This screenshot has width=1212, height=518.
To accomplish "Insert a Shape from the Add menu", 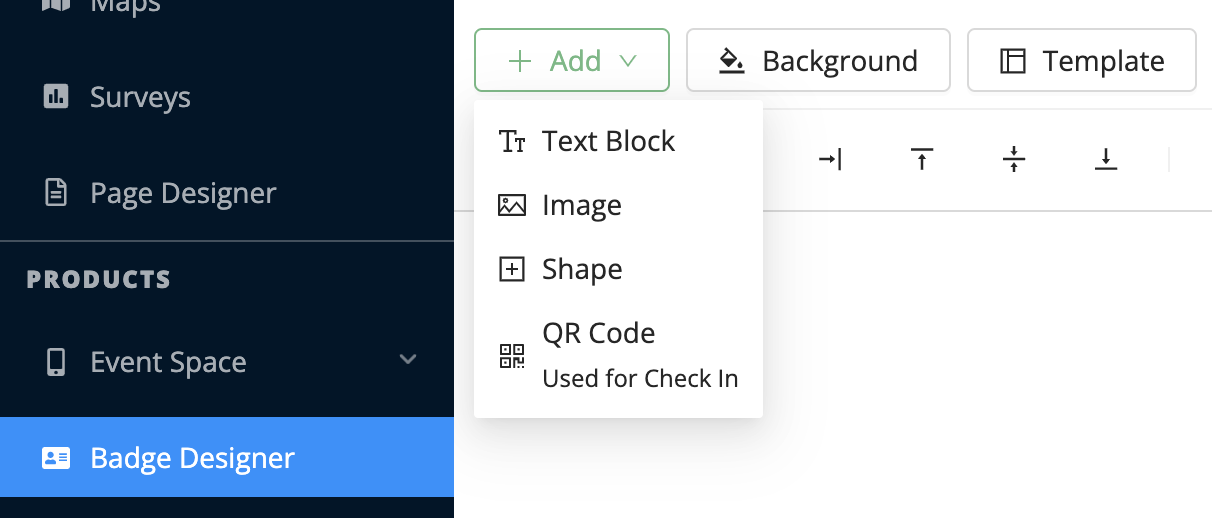I will 582,270.
